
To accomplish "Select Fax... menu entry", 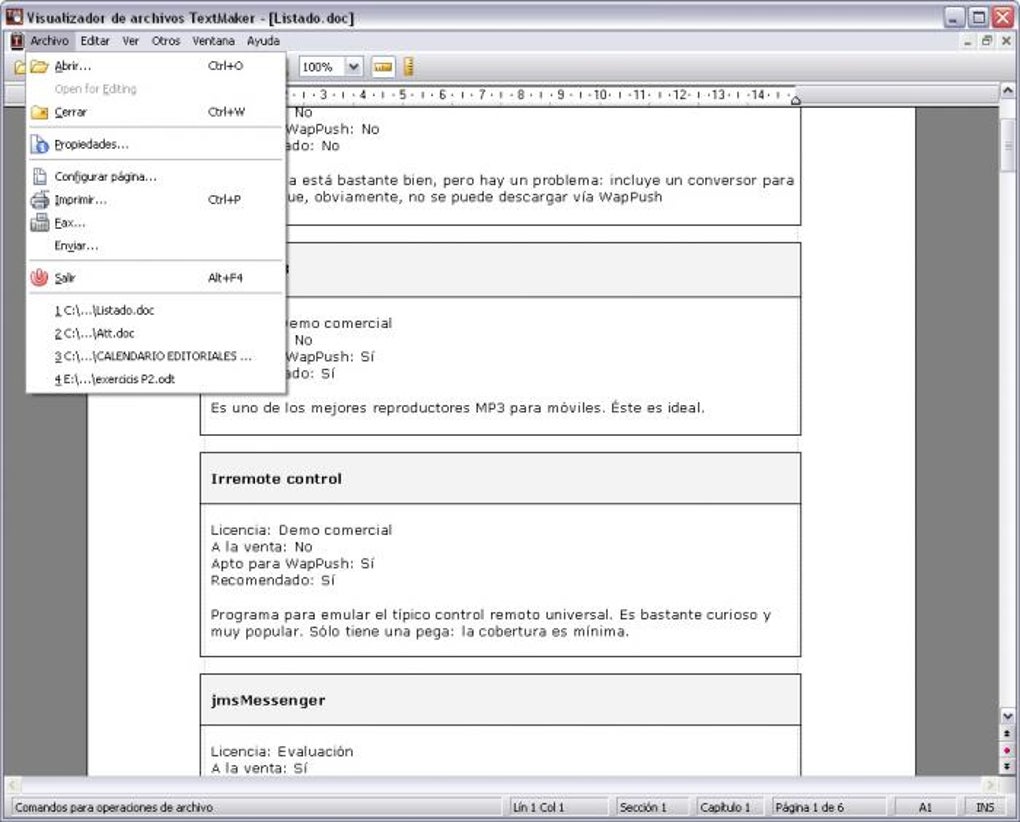I will coord(155,222).
